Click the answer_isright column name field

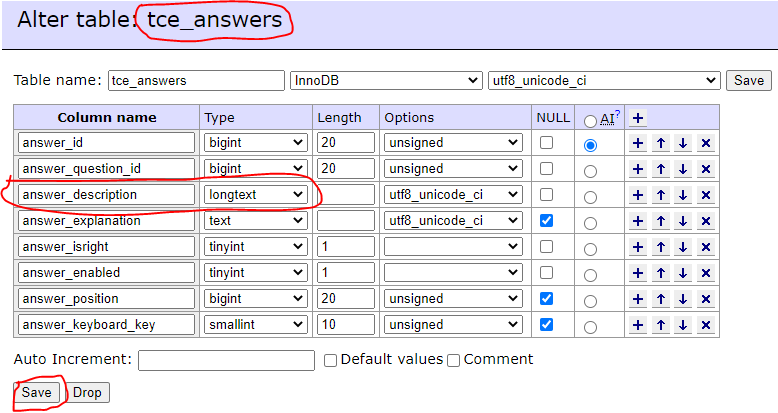(x=106, y=247)
